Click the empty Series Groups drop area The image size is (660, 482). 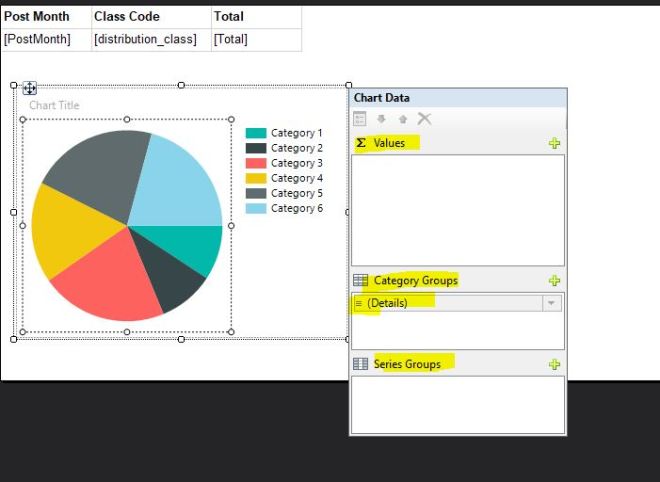[458, 405]
